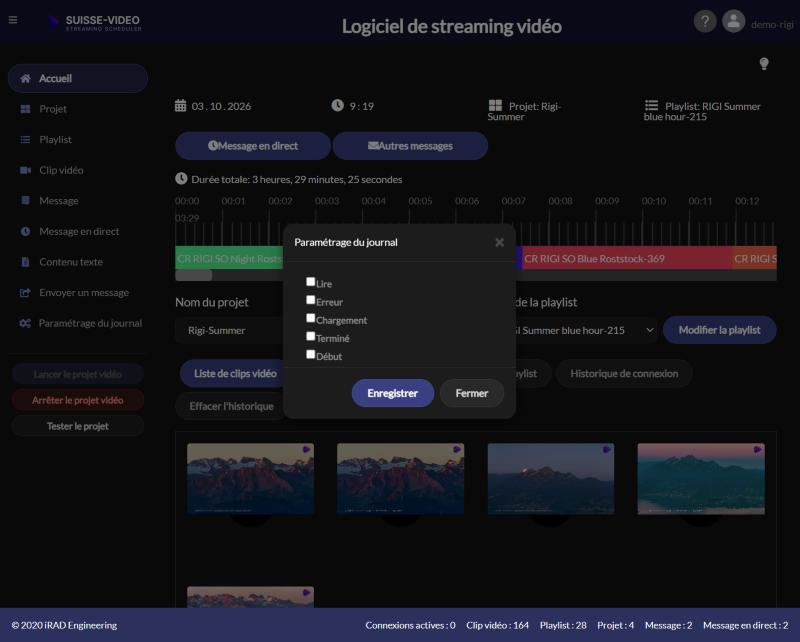Check the Erreur option
This screenshot has width=800, height=642.
pyautogui.click(x=310, y=300)
